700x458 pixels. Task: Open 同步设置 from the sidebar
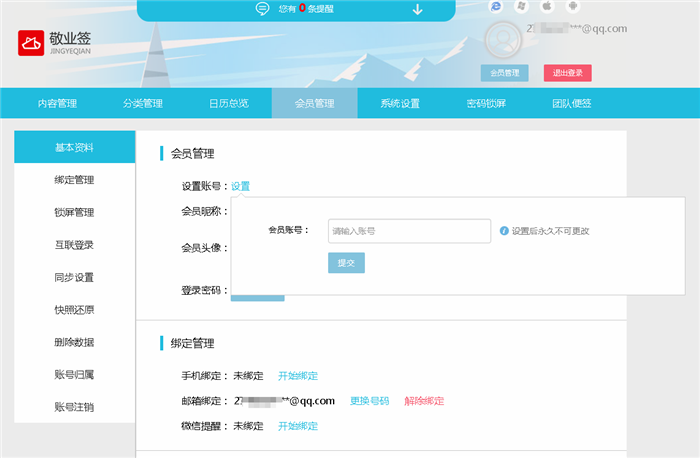tap(74, 278)
